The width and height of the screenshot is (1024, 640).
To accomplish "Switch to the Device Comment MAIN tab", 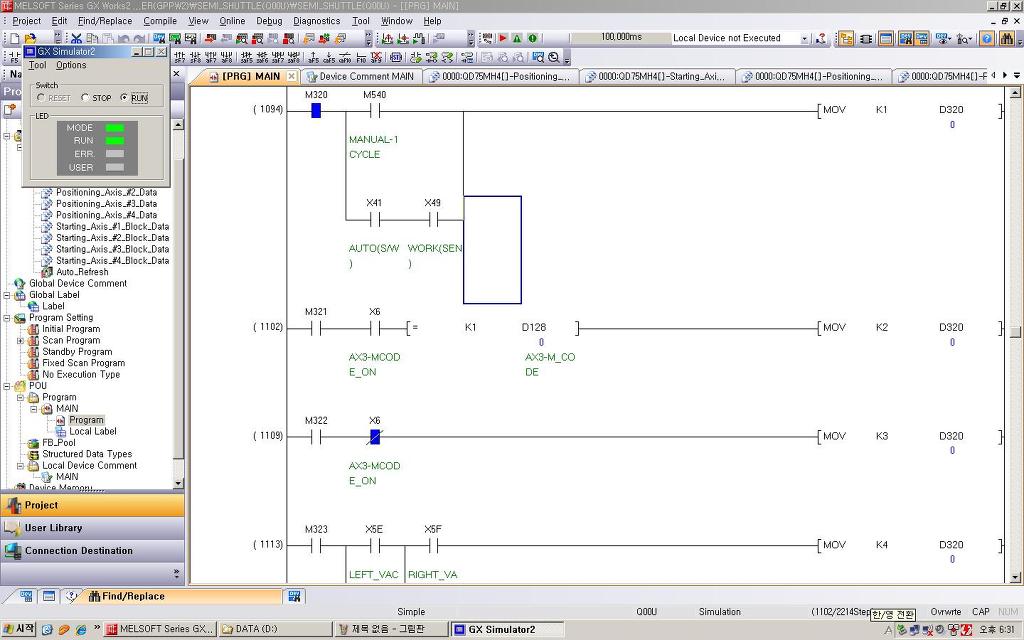I will click(x=360, y=76).
